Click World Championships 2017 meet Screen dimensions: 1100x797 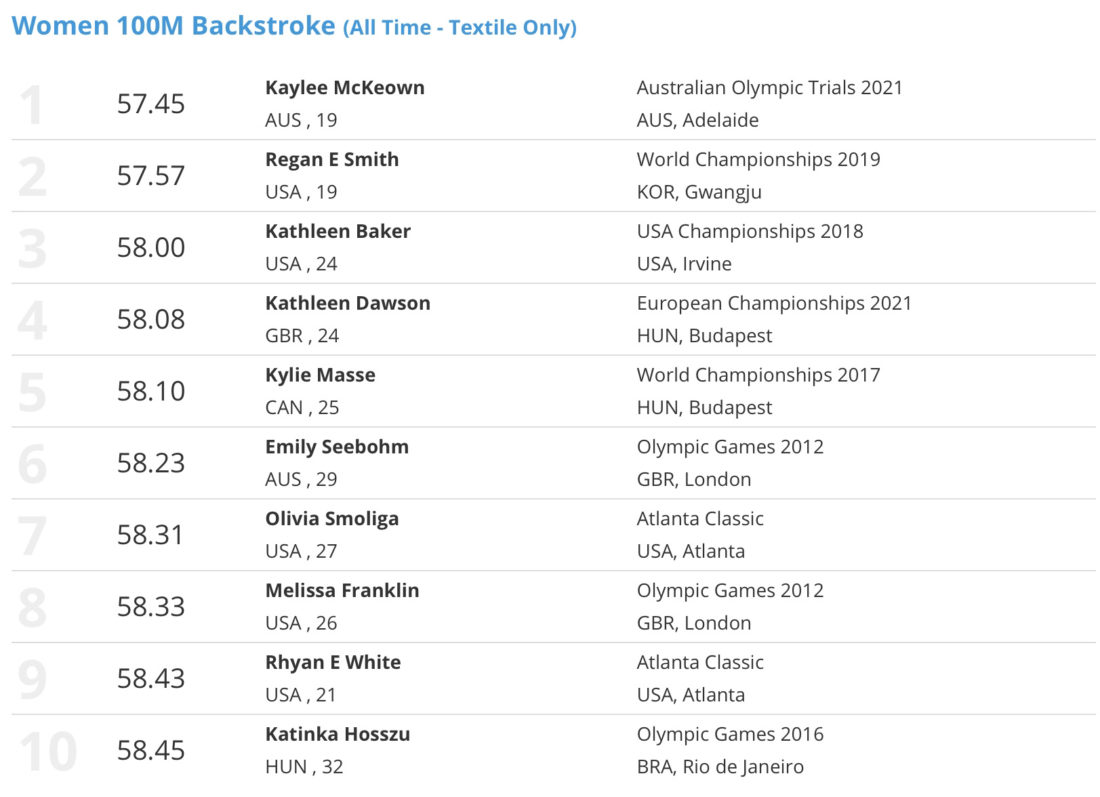pos(758,375)
